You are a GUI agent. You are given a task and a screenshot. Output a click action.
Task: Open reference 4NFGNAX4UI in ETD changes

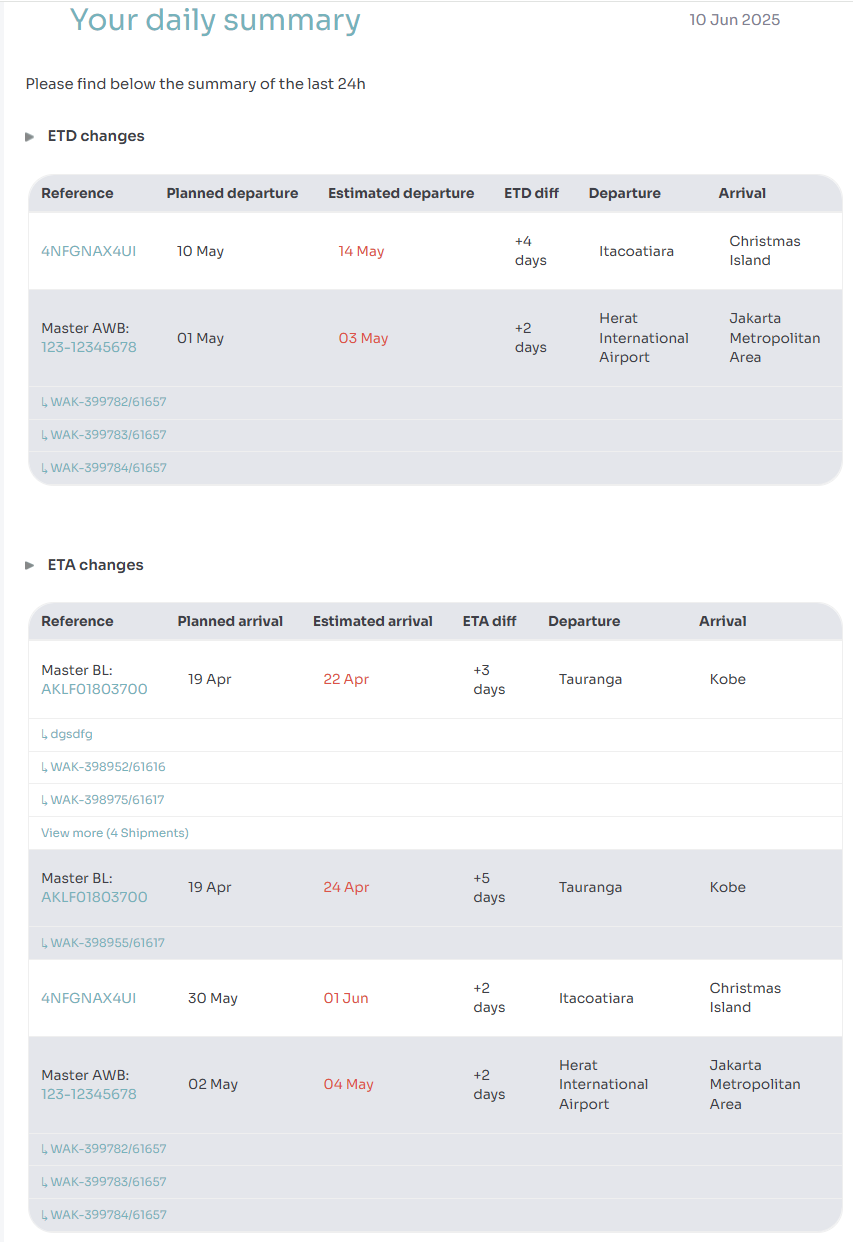(88, 251)
